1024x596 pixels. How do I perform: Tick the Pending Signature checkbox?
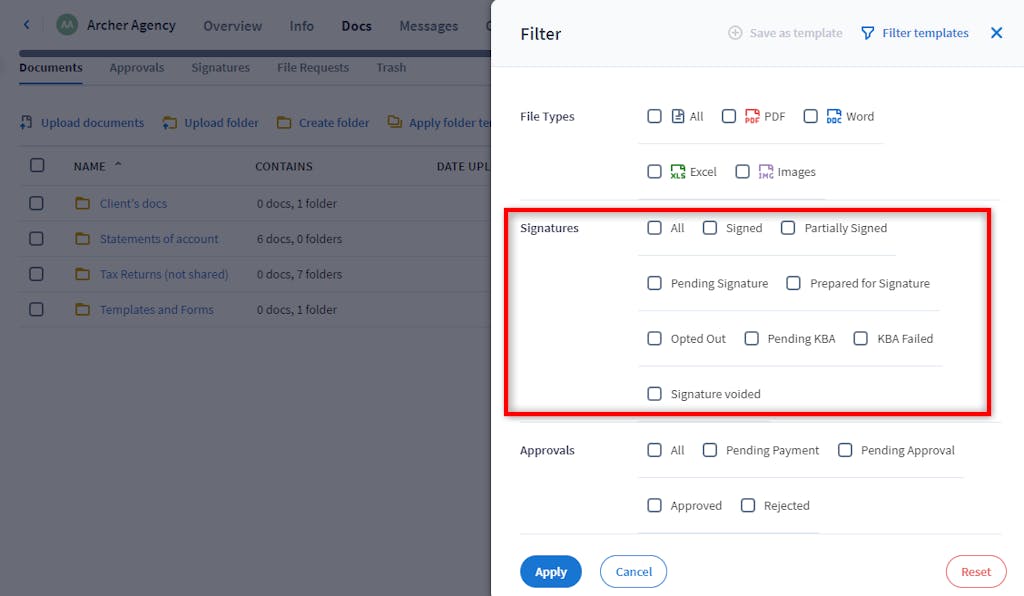tap(654, 283)
